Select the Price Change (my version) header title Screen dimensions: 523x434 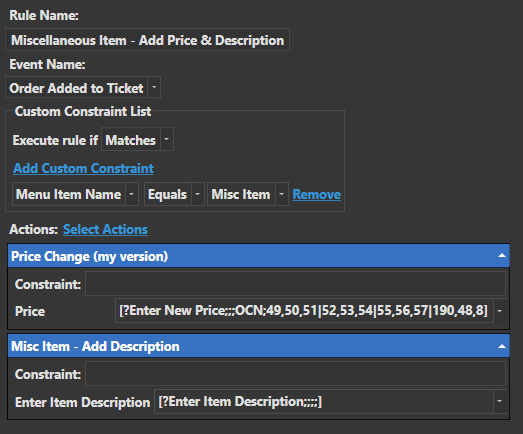(x=89, y=256)
